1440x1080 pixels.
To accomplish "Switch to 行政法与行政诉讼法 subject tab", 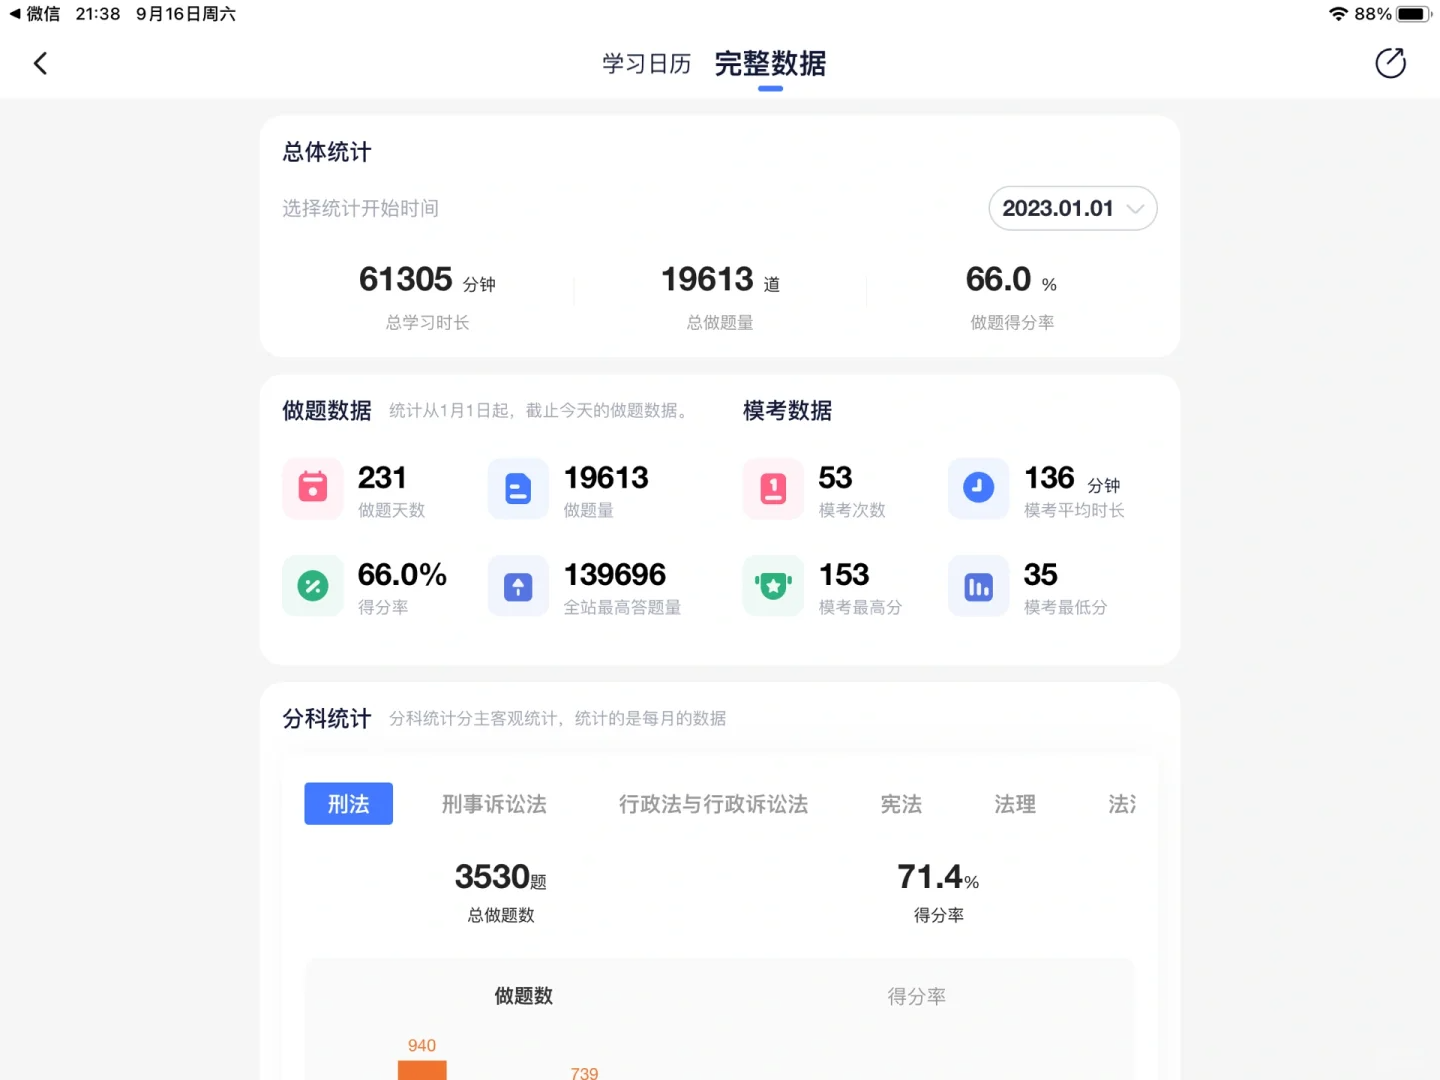I will [x=713, y=804].
